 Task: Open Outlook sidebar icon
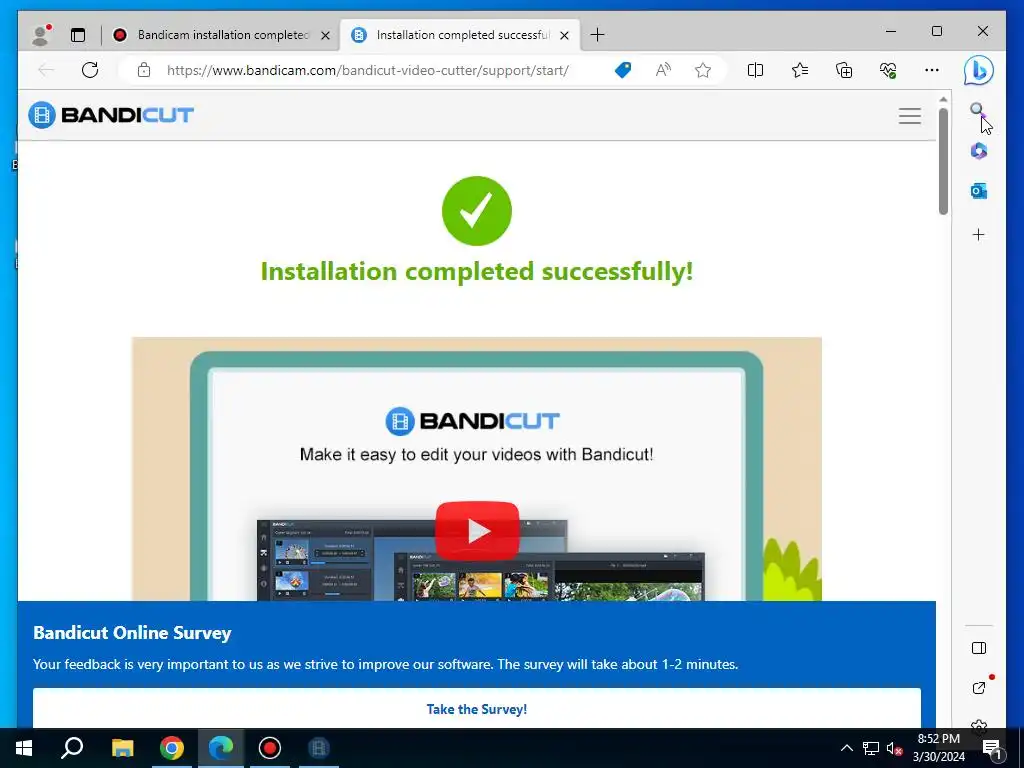coord(978,191)
